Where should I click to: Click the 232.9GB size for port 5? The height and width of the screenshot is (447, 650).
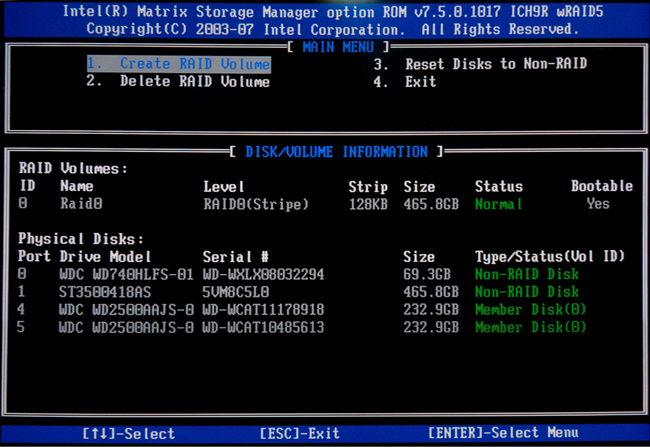coord(431,328)
